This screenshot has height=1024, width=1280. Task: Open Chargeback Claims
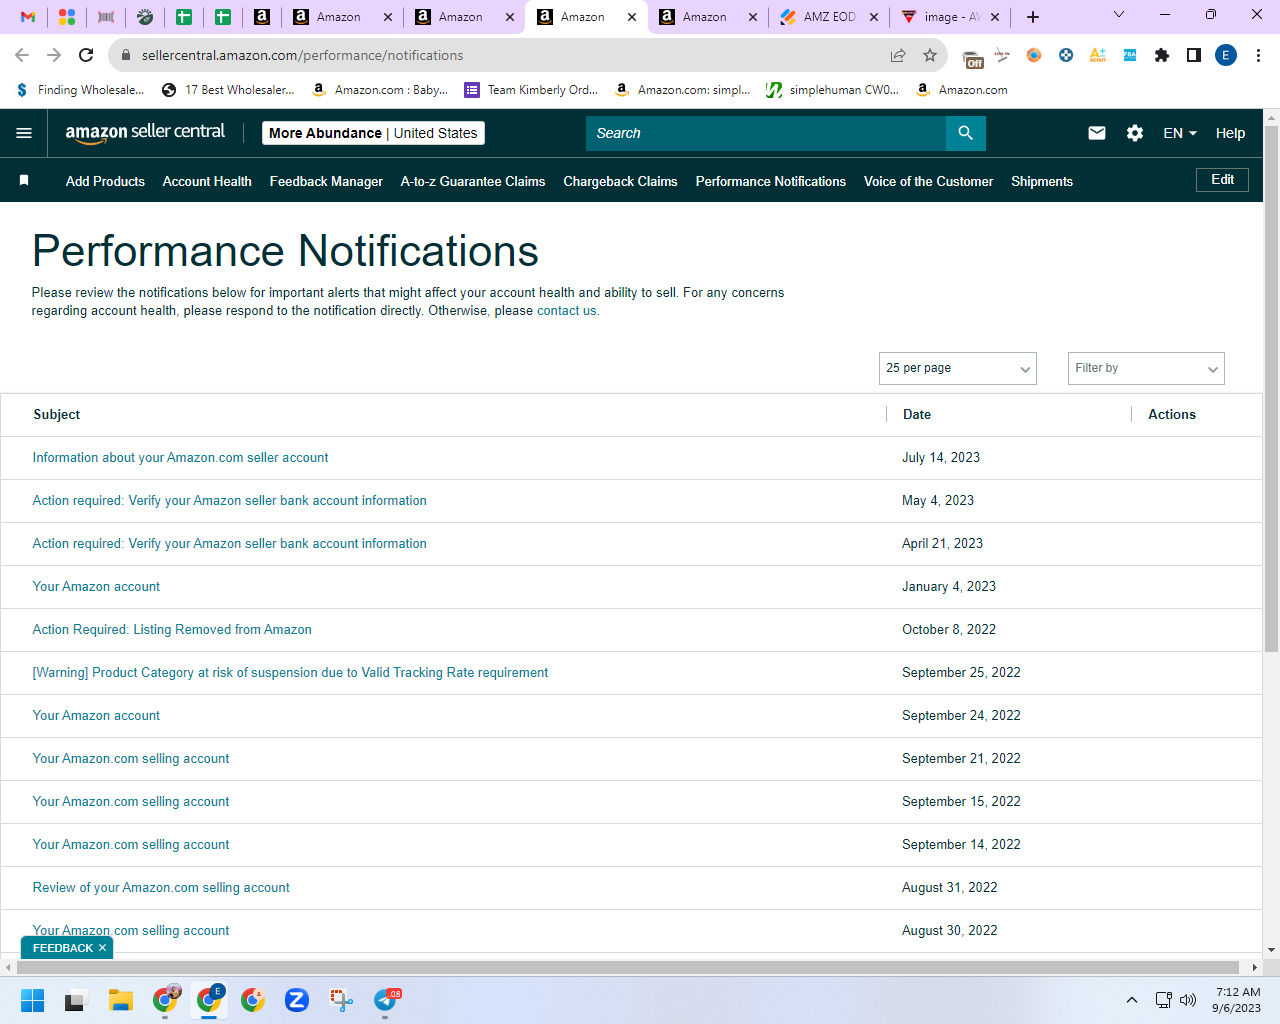tap(620, 181)
